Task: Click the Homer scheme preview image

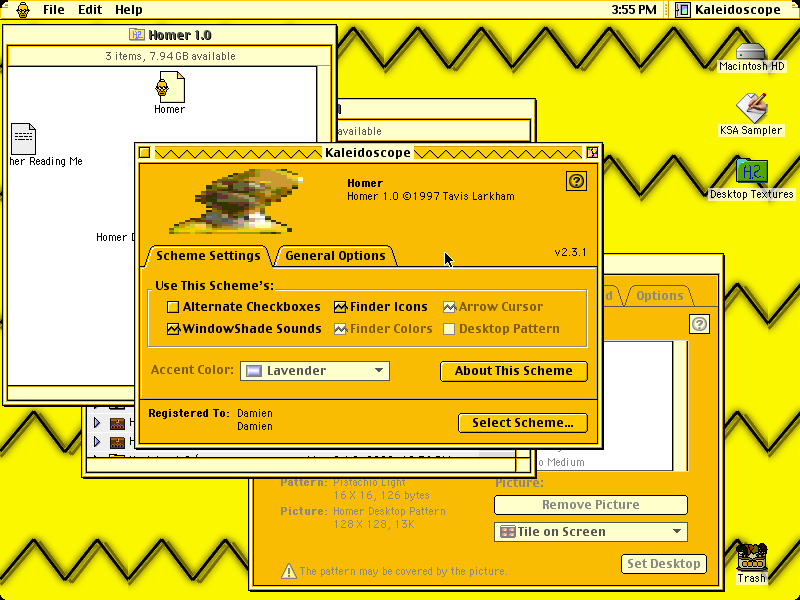Action: pos(236,201)
